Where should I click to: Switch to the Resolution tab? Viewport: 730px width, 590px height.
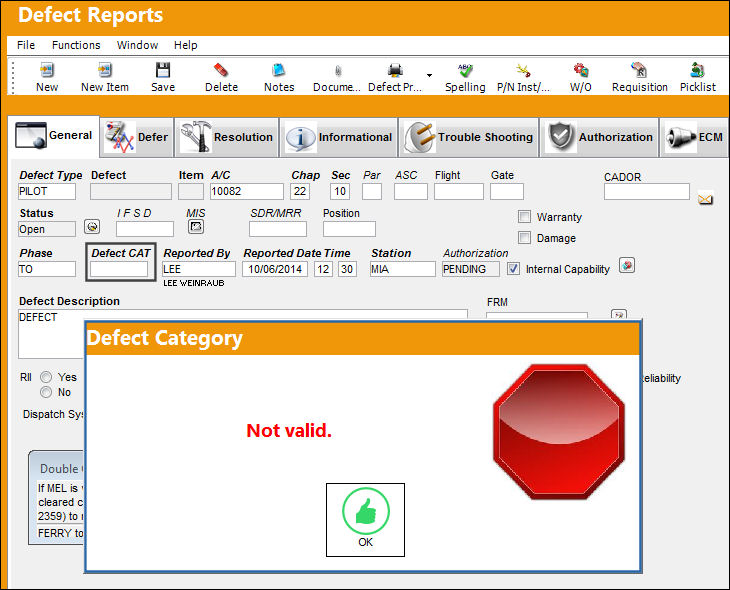(227, 137)
